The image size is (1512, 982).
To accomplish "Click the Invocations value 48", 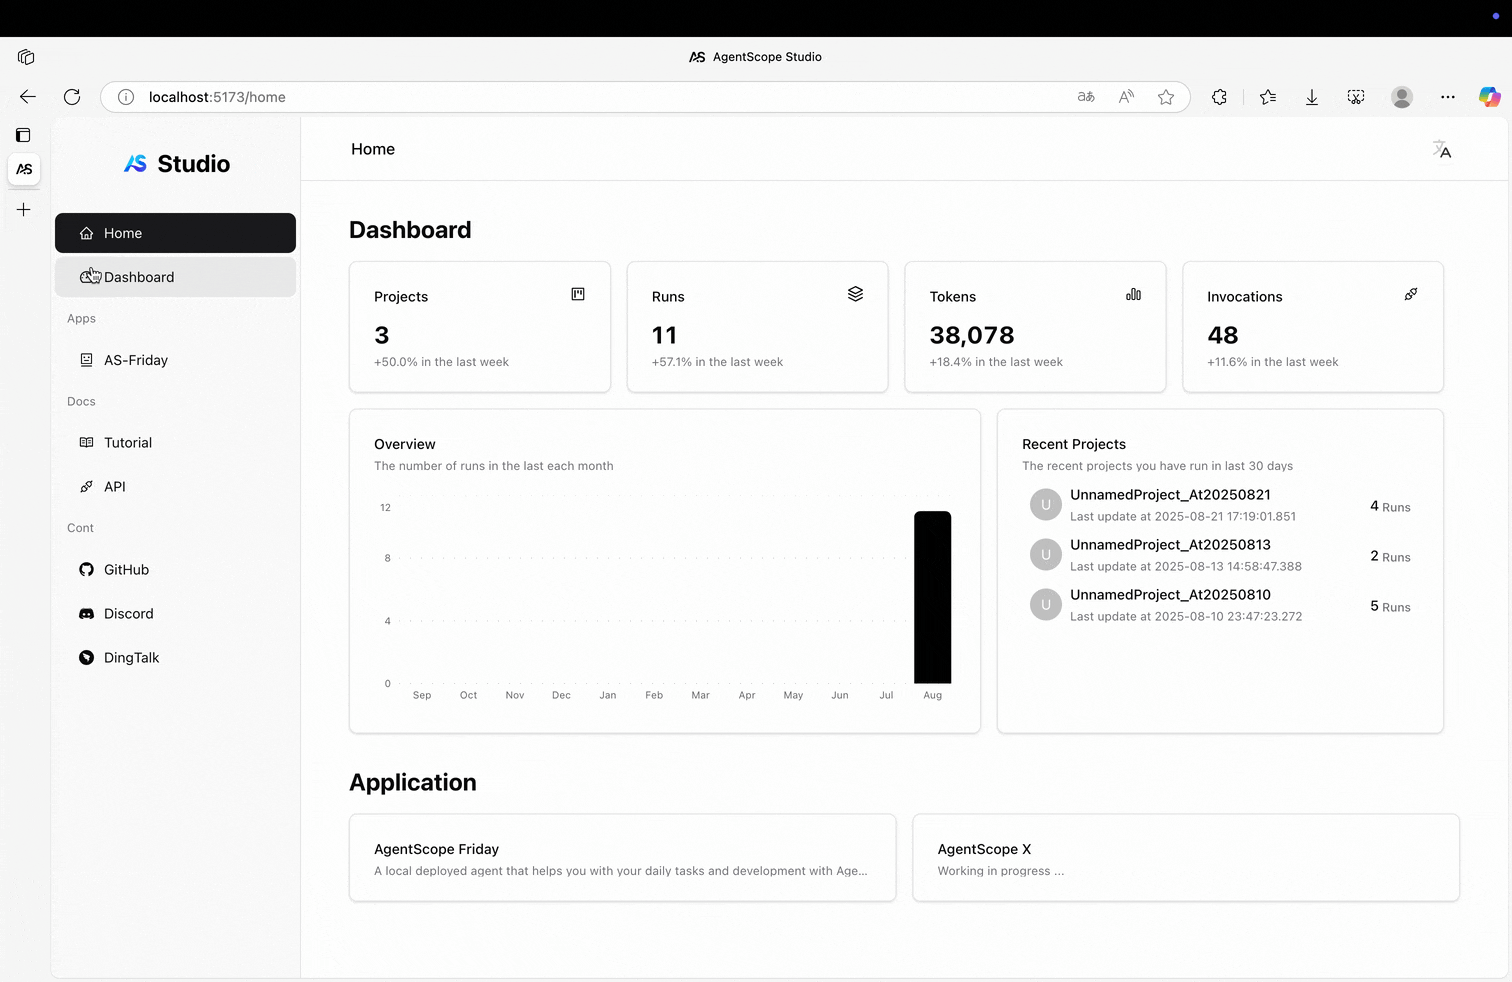I will (x=1223, y=335).
